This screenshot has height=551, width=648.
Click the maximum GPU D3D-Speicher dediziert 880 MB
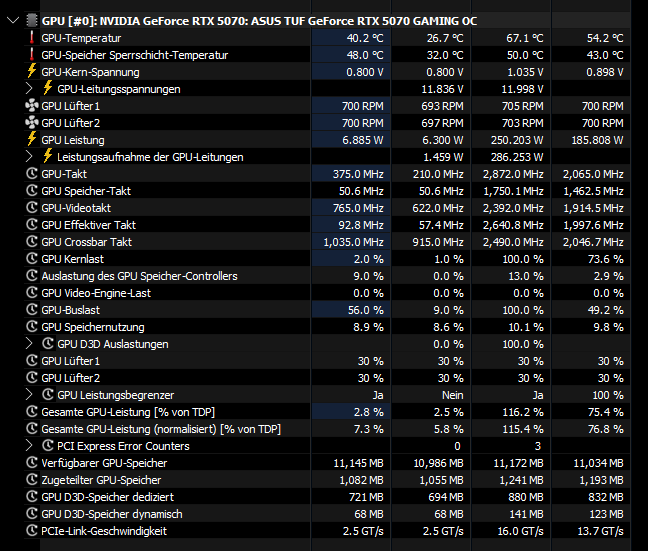(526, 497)
